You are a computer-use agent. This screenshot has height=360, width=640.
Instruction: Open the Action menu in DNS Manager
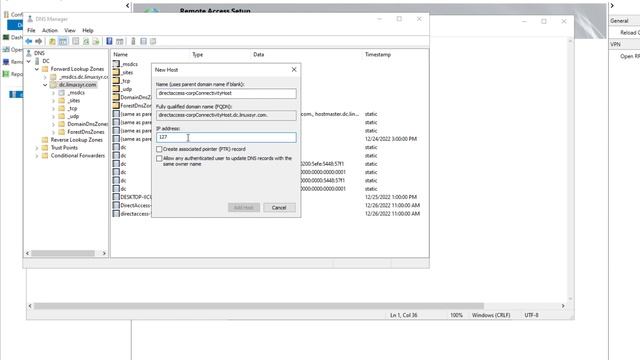pos(50,30)
